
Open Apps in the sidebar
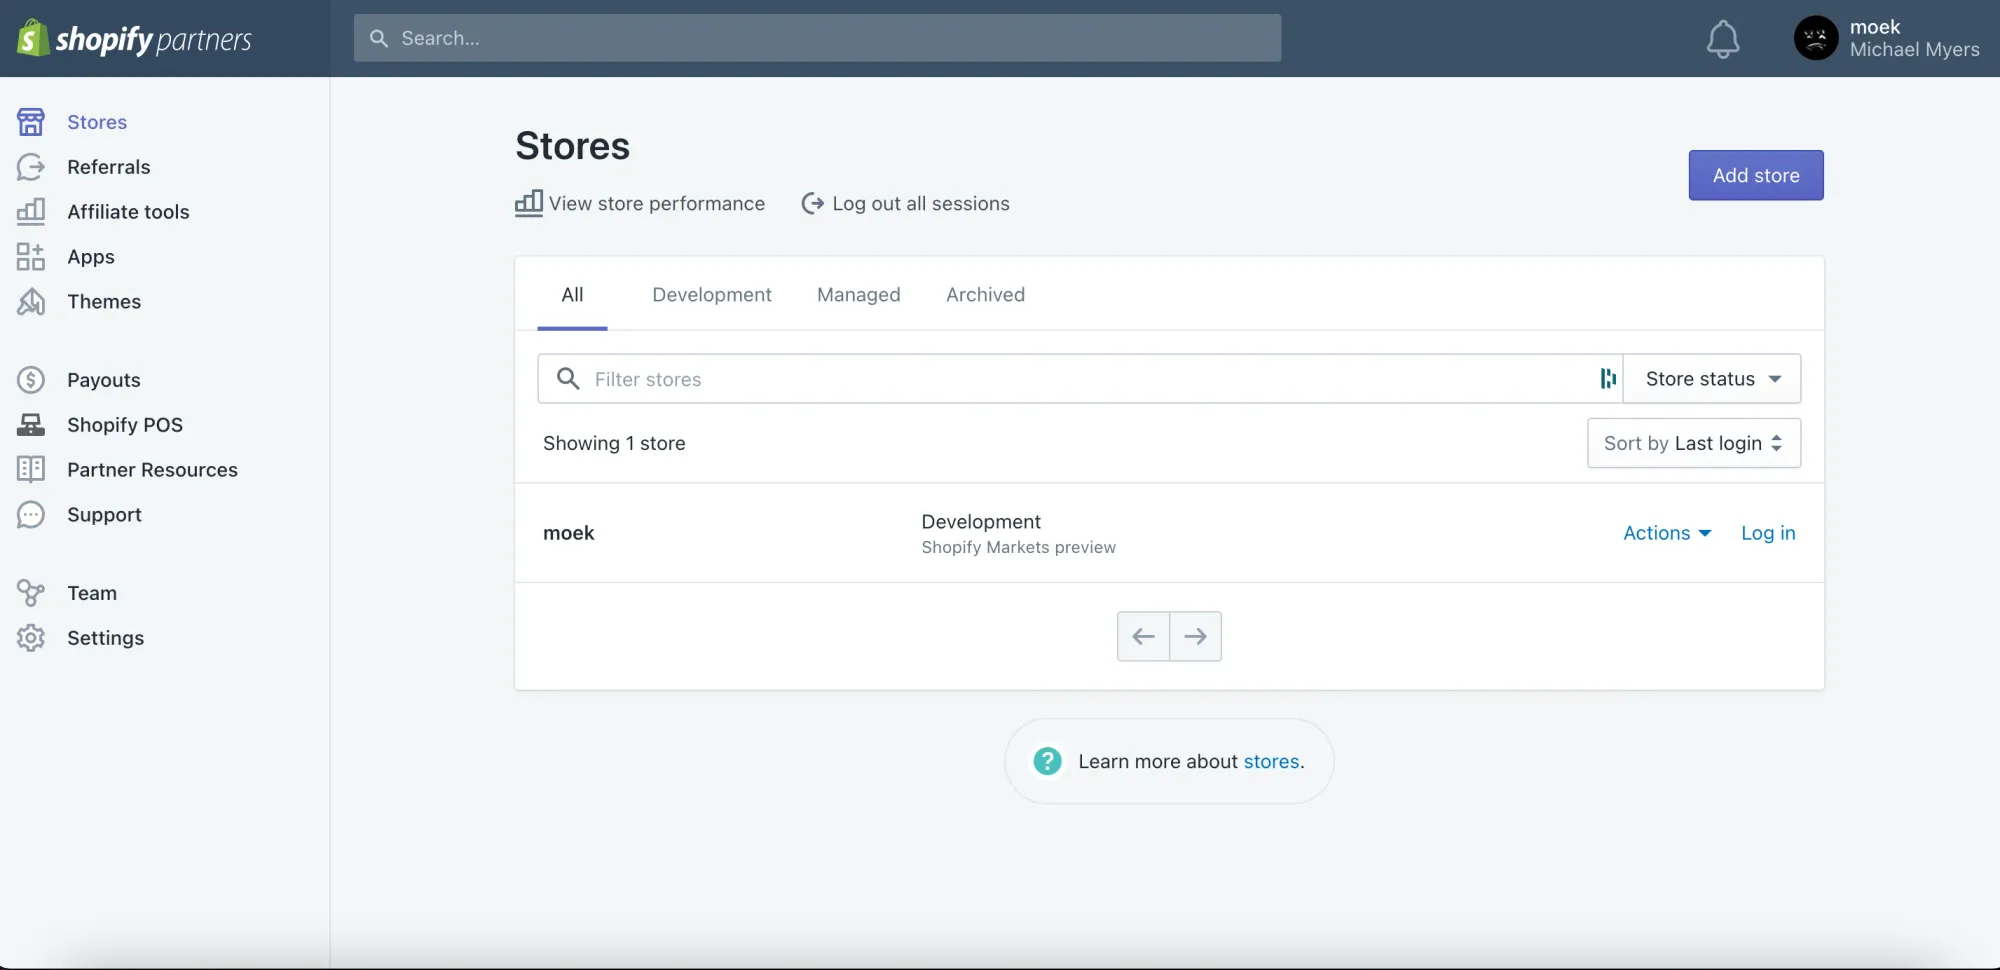click(91, 257)
